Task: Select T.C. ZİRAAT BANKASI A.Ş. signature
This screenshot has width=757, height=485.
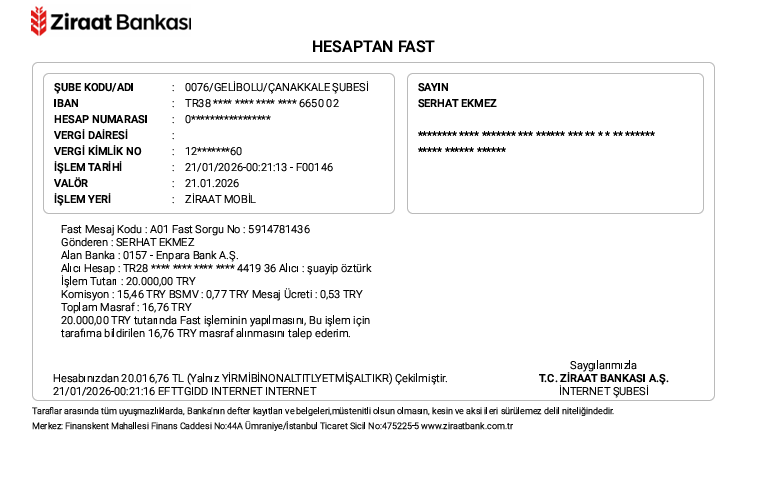Action: point(603,378)
